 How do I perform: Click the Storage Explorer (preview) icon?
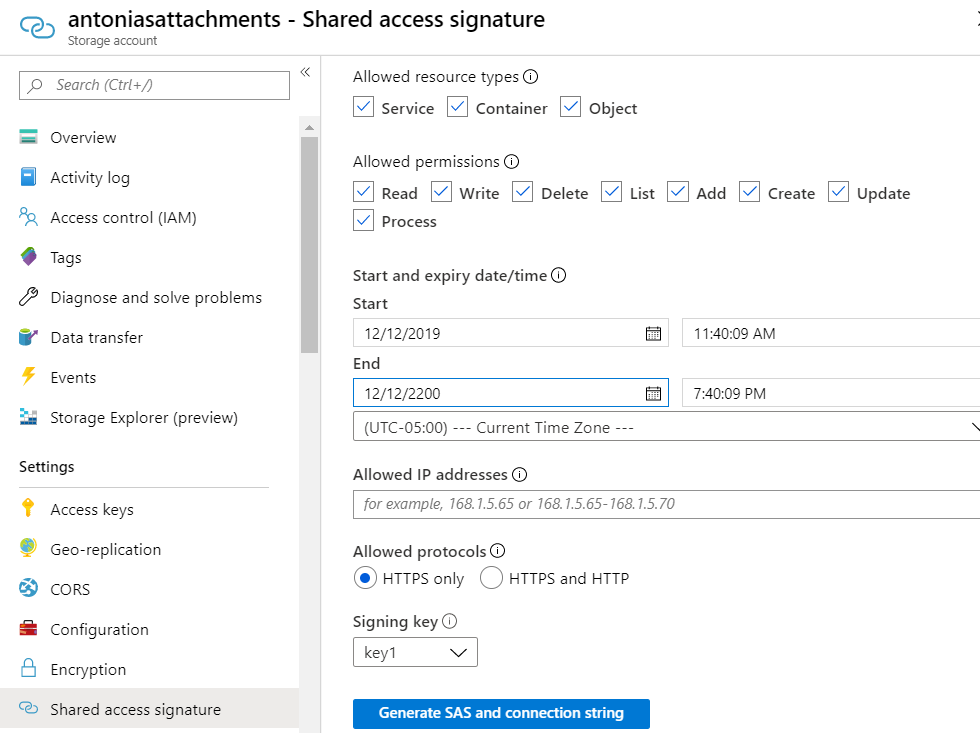(28, 417)
